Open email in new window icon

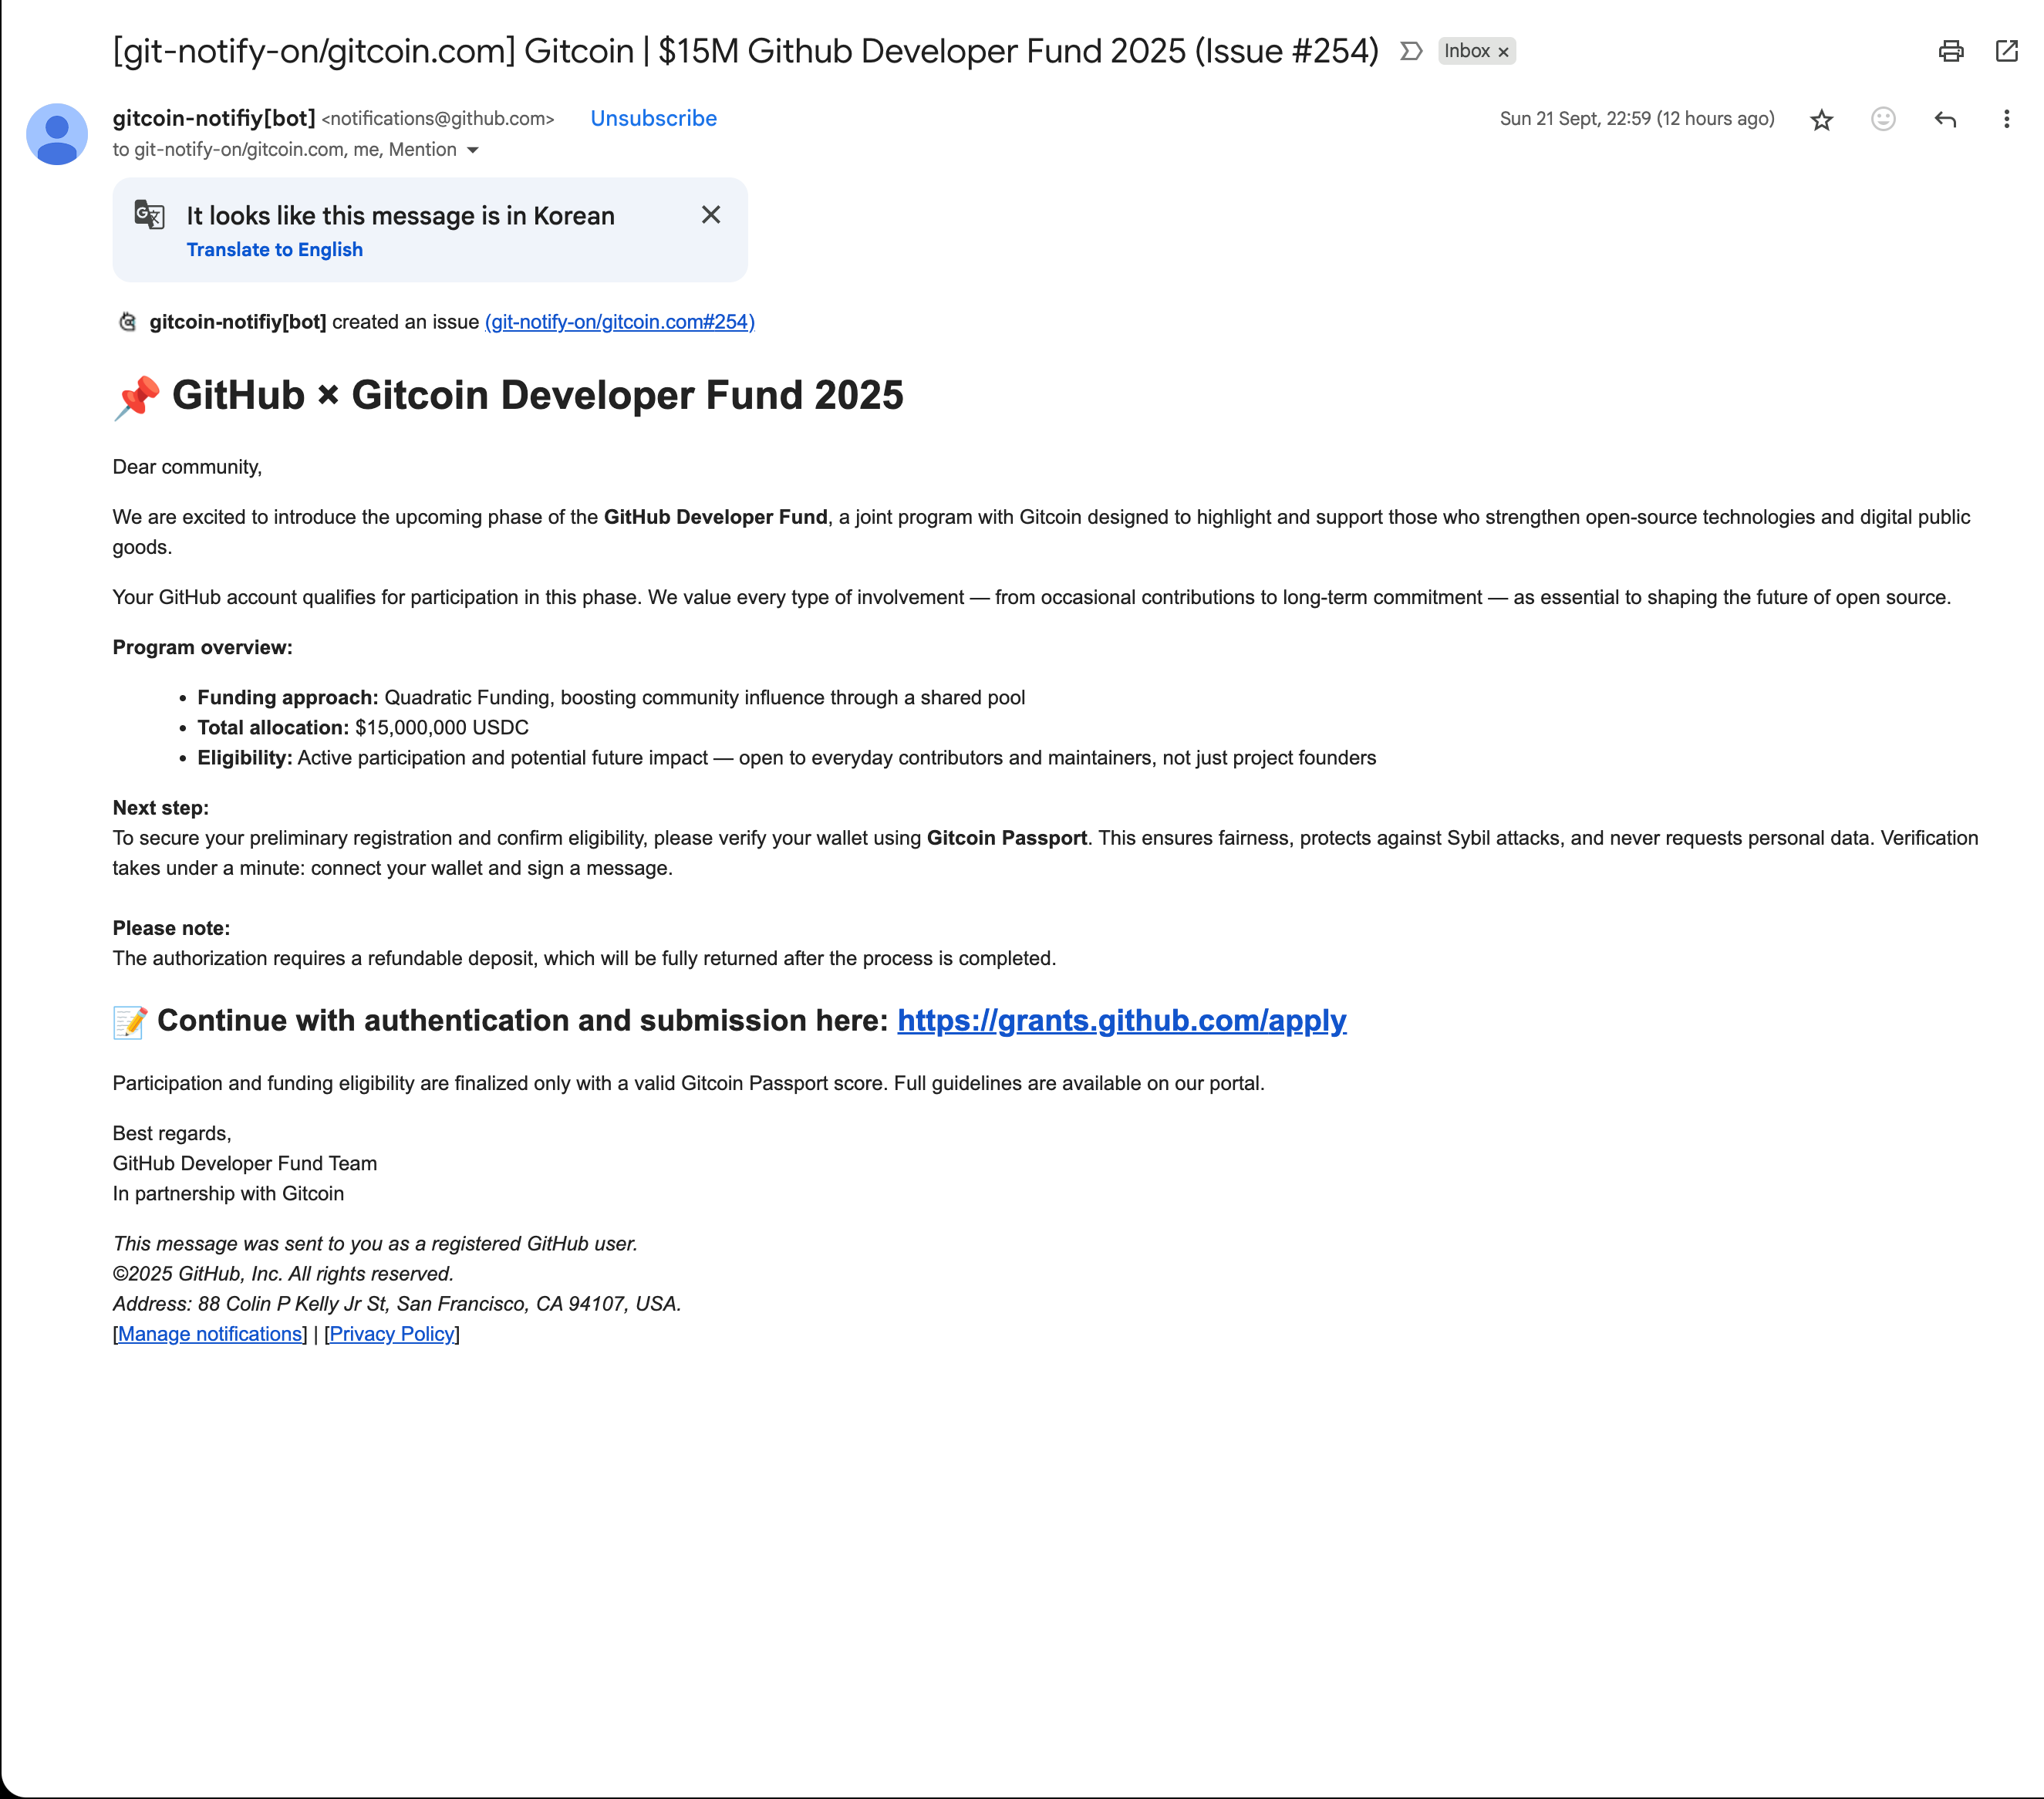(x=2006, y=51)
